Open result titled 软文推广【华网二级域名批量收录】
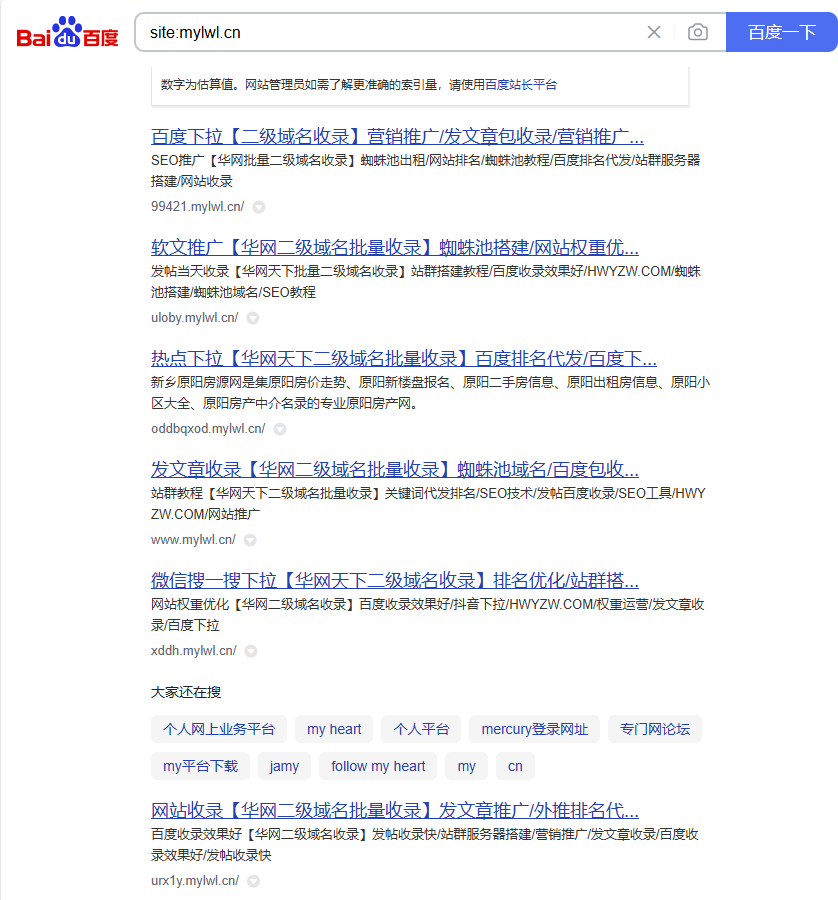The width and height of the screenshot is (838, 900). click(x=395, y=247)
